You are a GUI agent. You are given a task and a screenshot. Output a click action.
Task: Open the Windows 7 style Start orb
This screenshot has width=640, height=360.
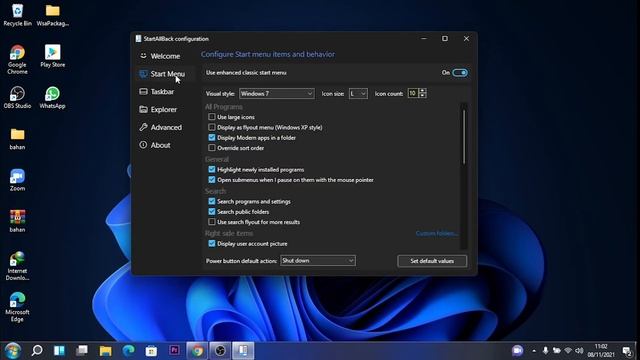coord(13,351)
